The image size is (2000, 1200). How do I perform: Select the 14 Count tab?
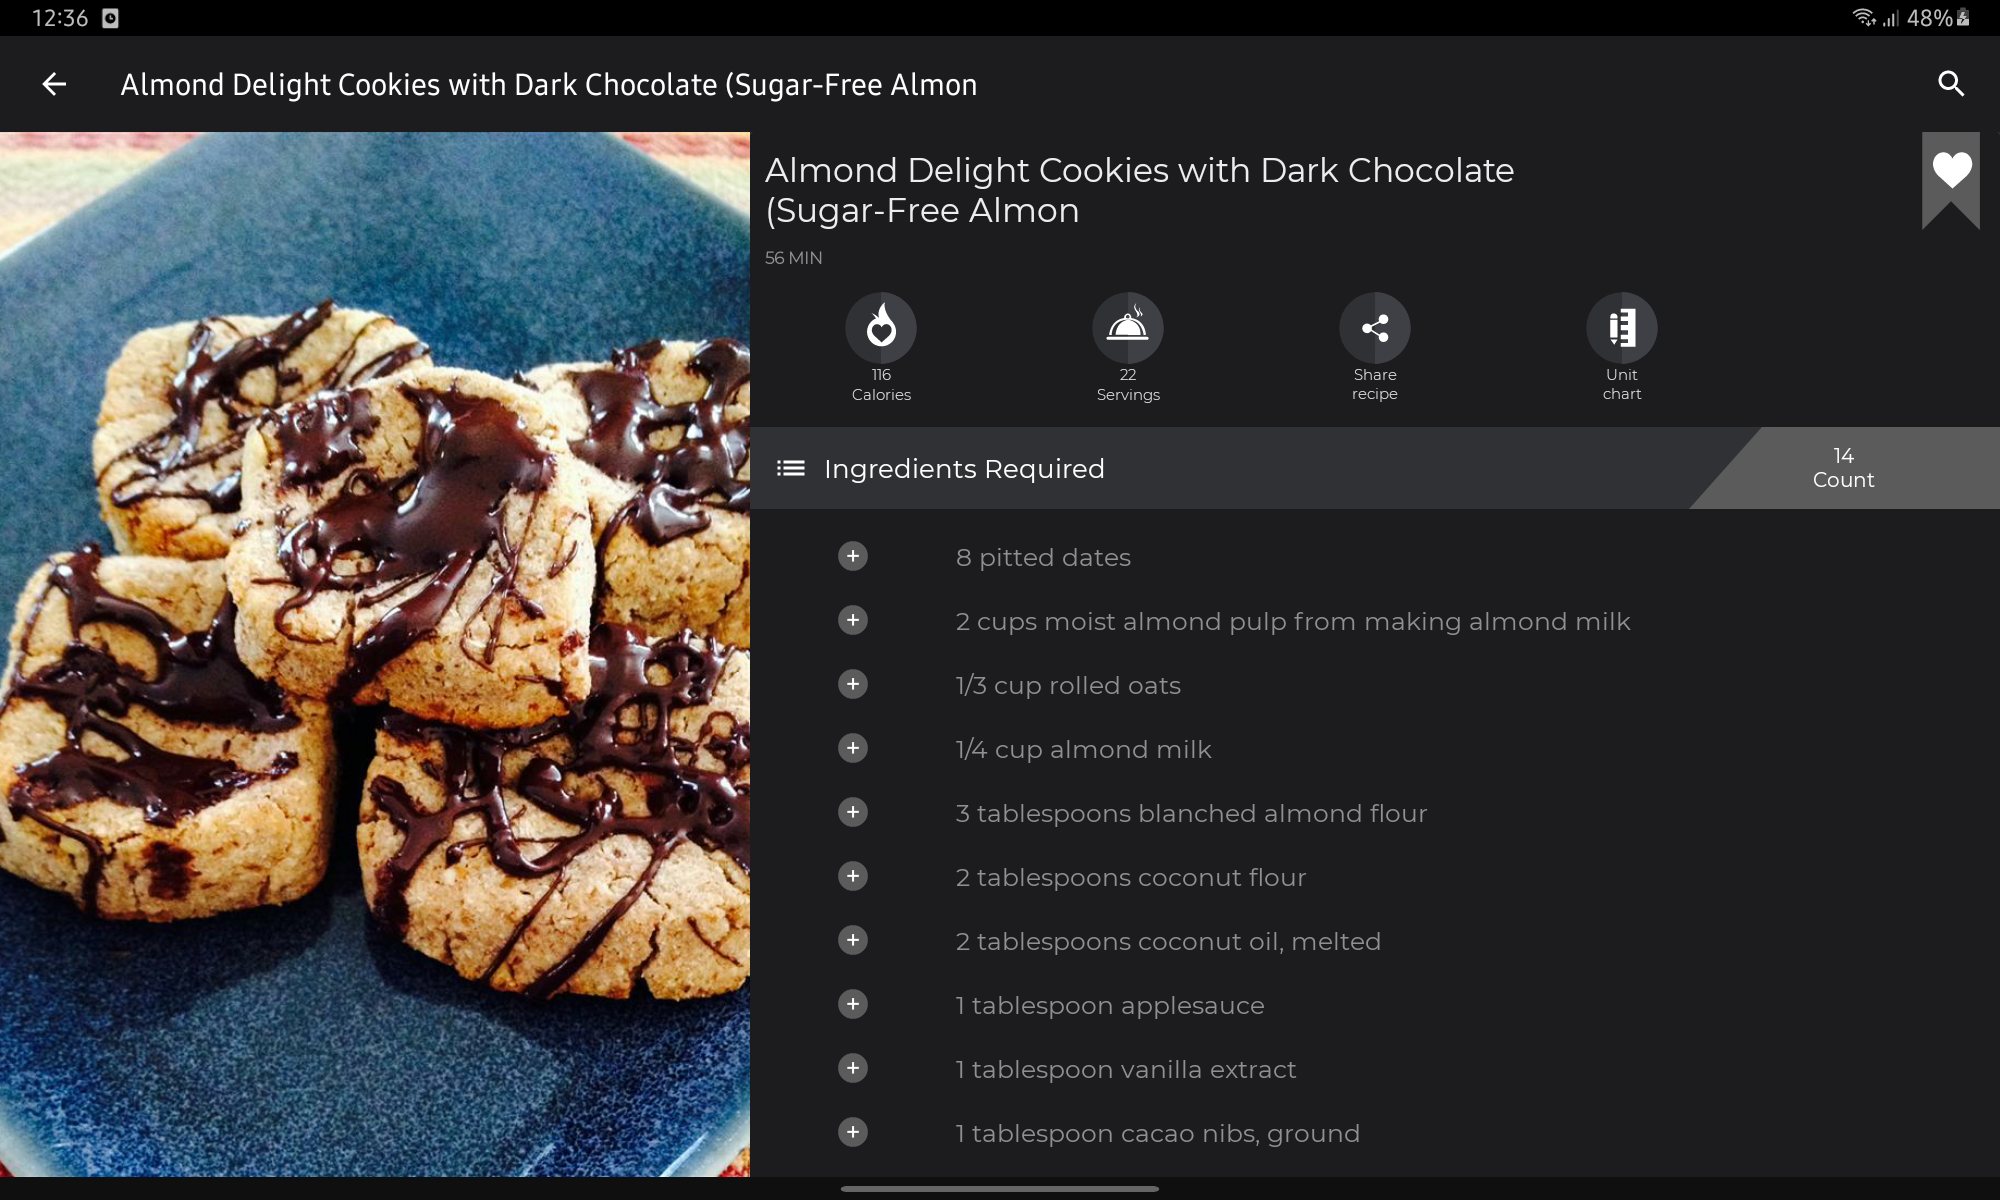point(1844,468)
